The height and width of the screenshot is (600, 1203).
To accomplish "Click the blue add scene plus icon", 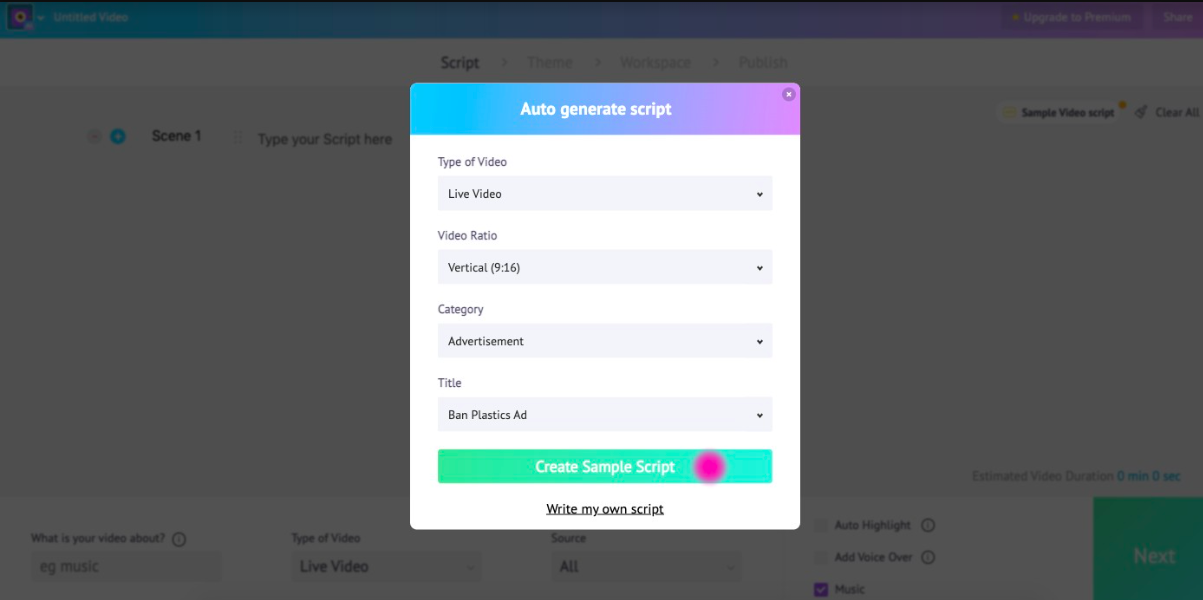I will click(x=118, y=136).
